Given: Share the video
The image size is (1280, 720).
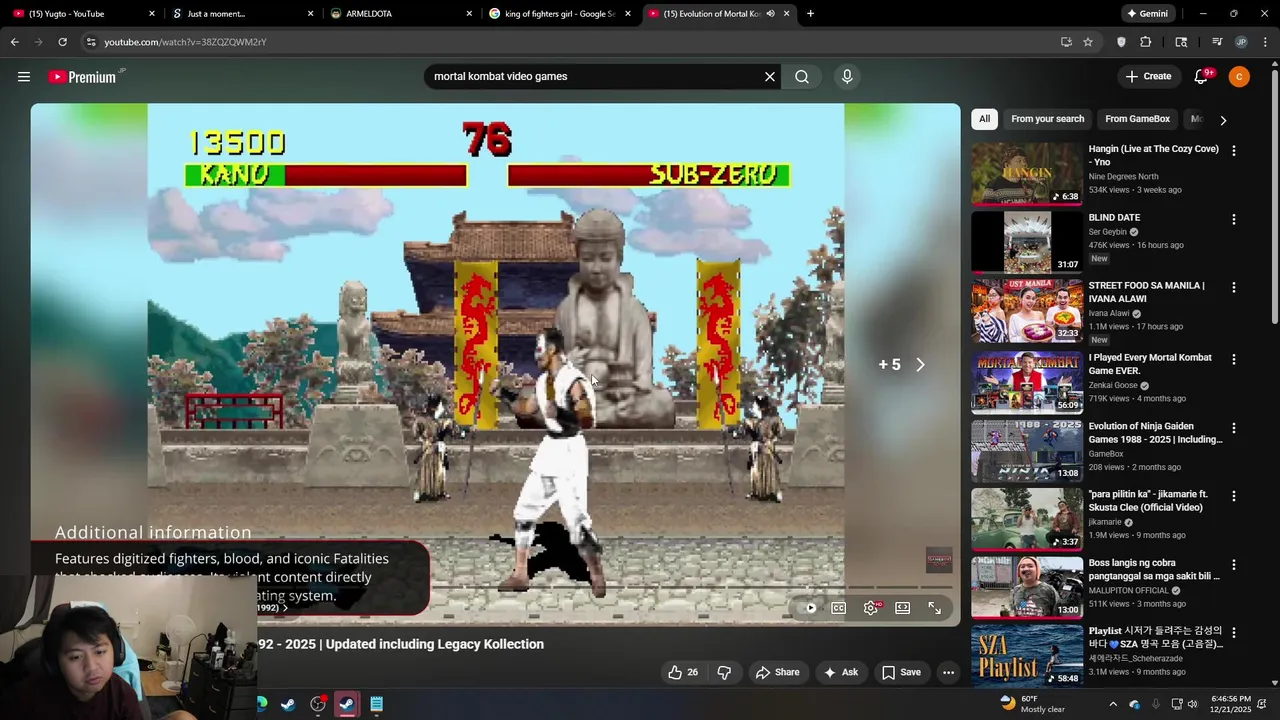Looking at the screenshot, I should click(778, 672).
